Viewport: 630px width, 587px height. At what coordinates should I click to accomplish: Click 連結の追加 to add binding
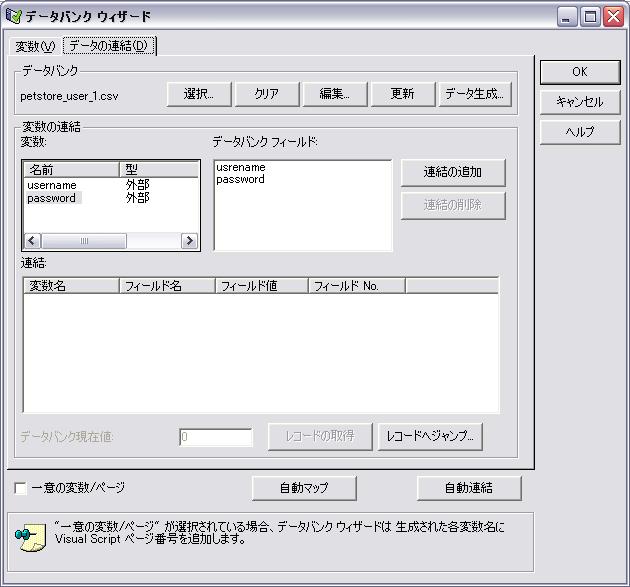coord(453,172)
